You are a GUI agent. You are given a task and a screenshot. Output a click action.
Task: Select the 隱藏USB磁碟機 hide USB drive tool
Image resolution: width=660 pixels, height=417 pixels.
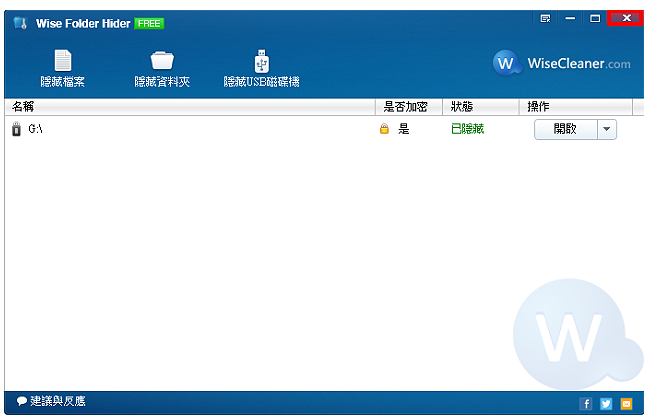pos(261,68)
